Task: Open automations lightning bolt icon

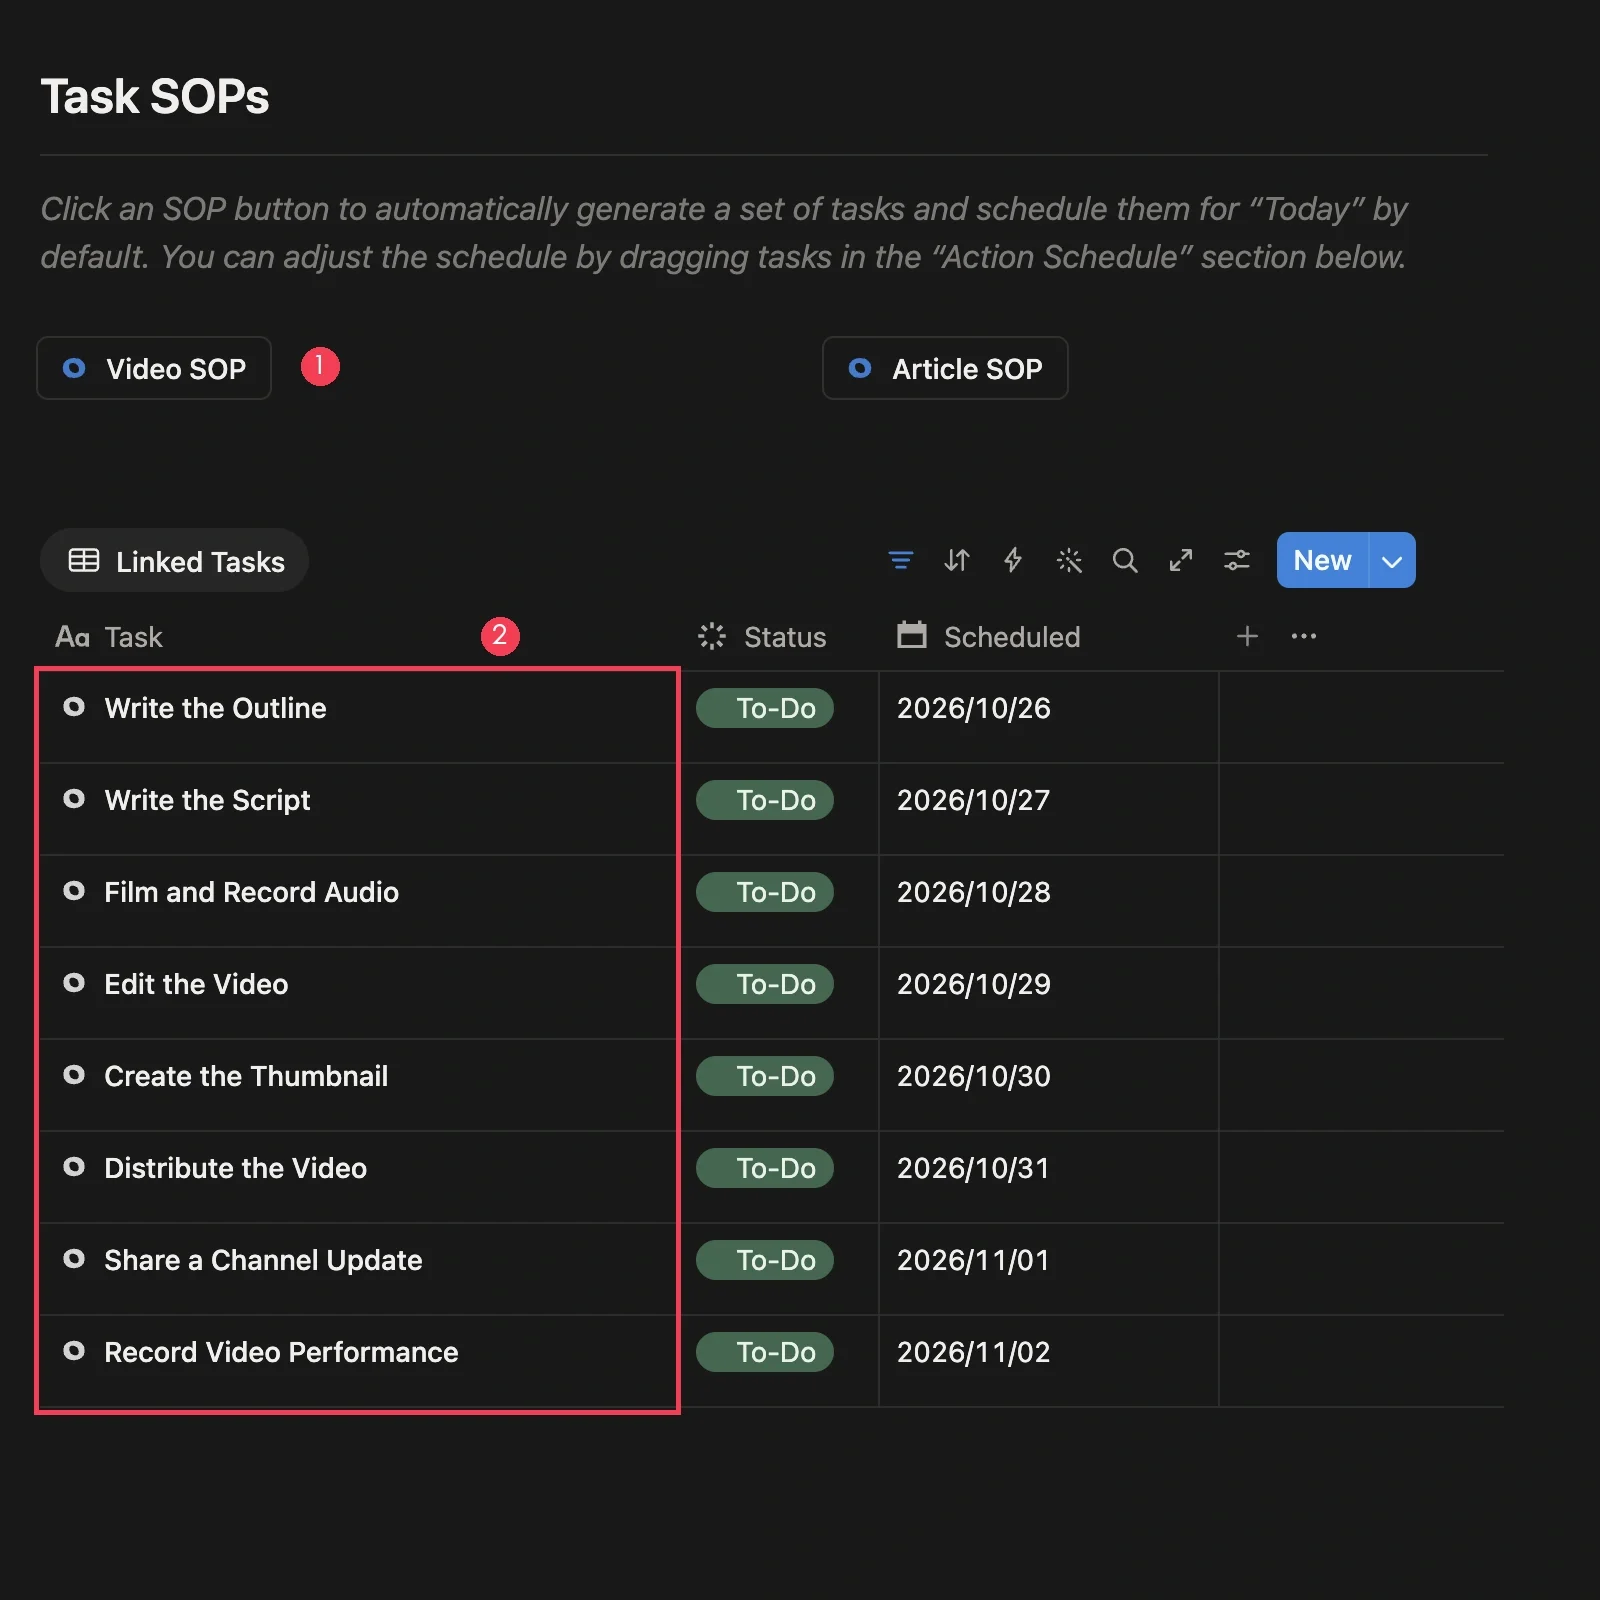Action: 1013,560
